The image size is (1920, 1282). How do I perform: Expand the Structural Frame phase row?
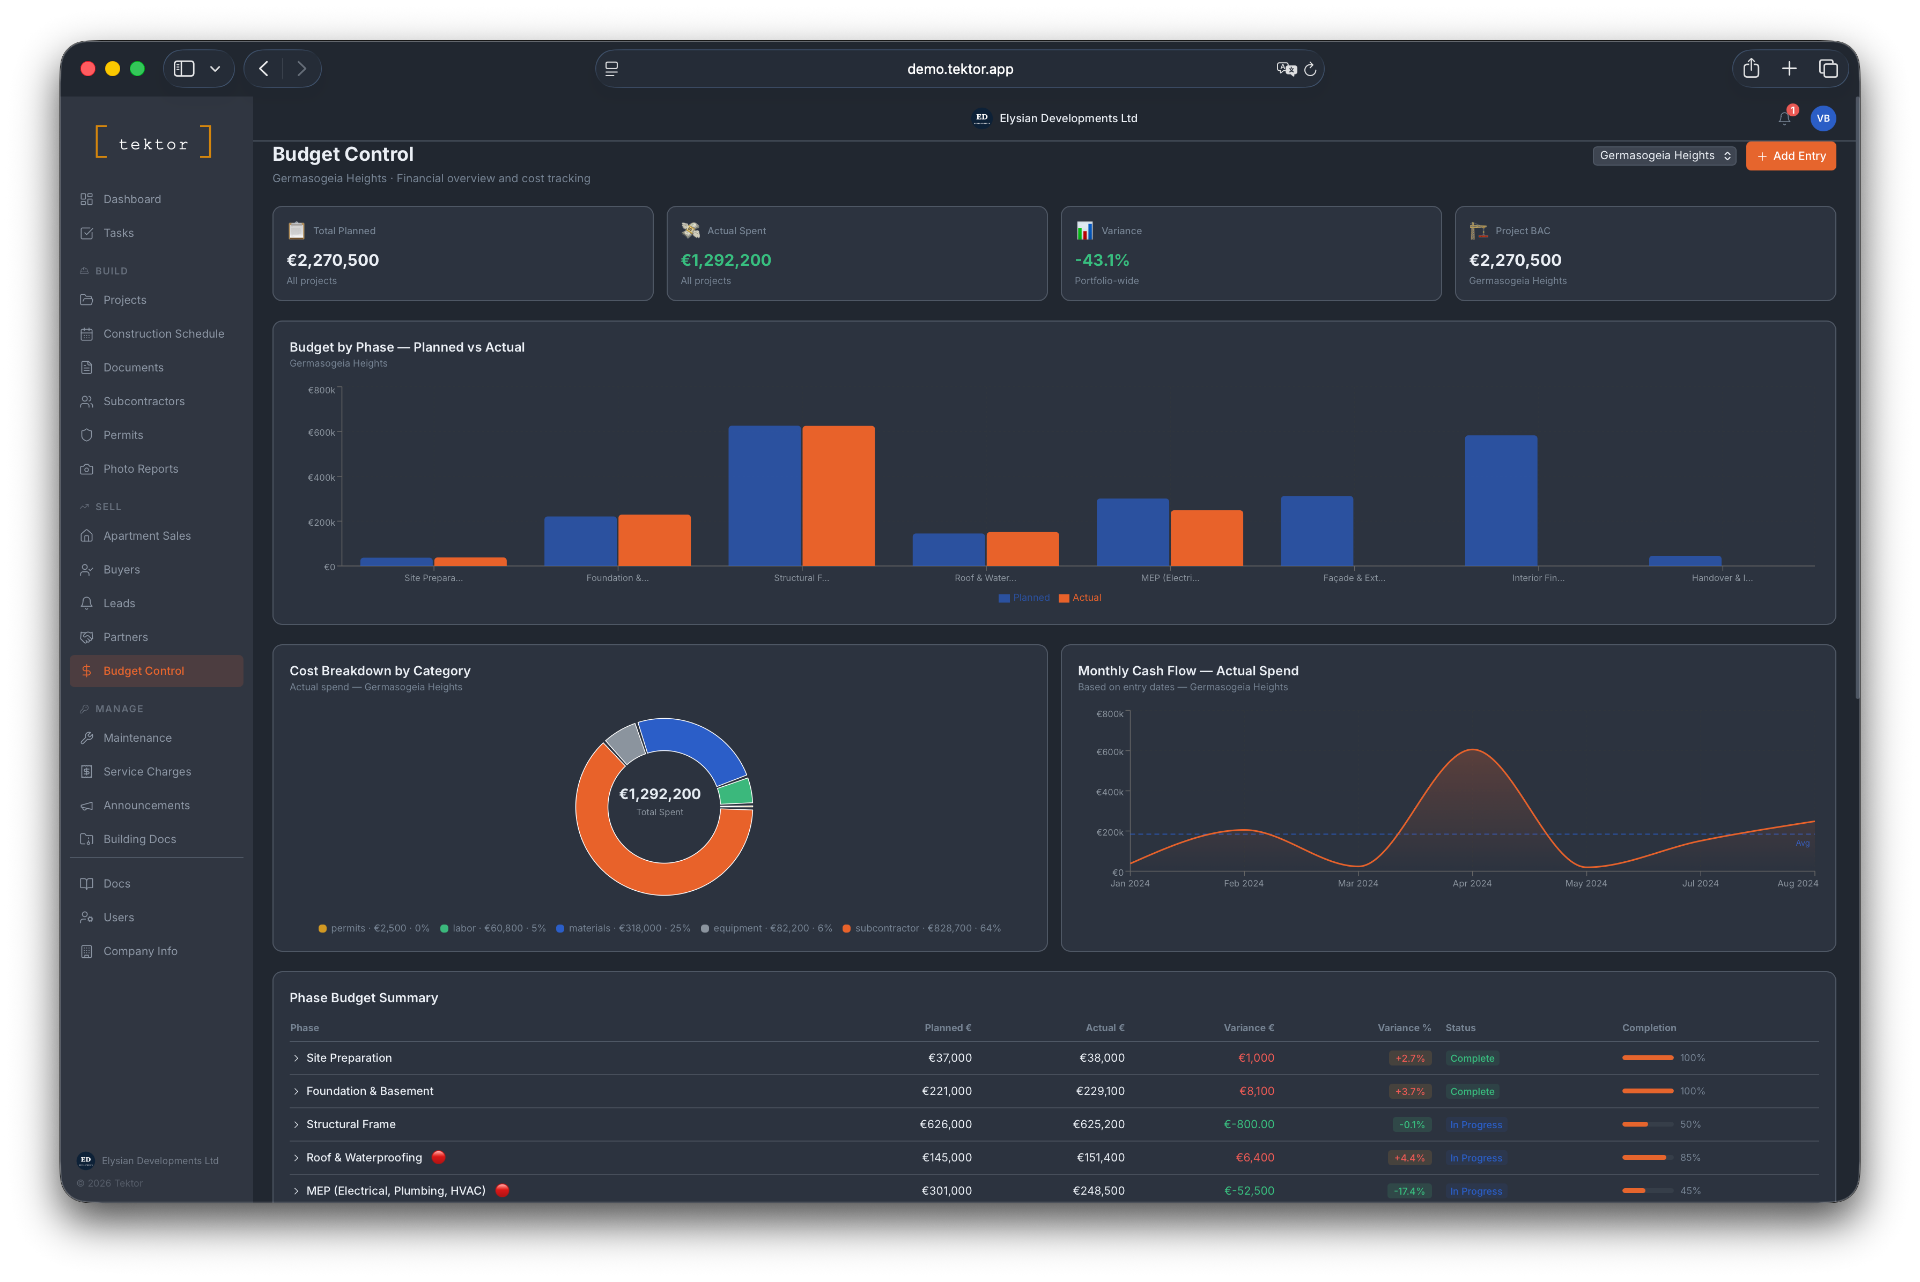(295, 1124)
